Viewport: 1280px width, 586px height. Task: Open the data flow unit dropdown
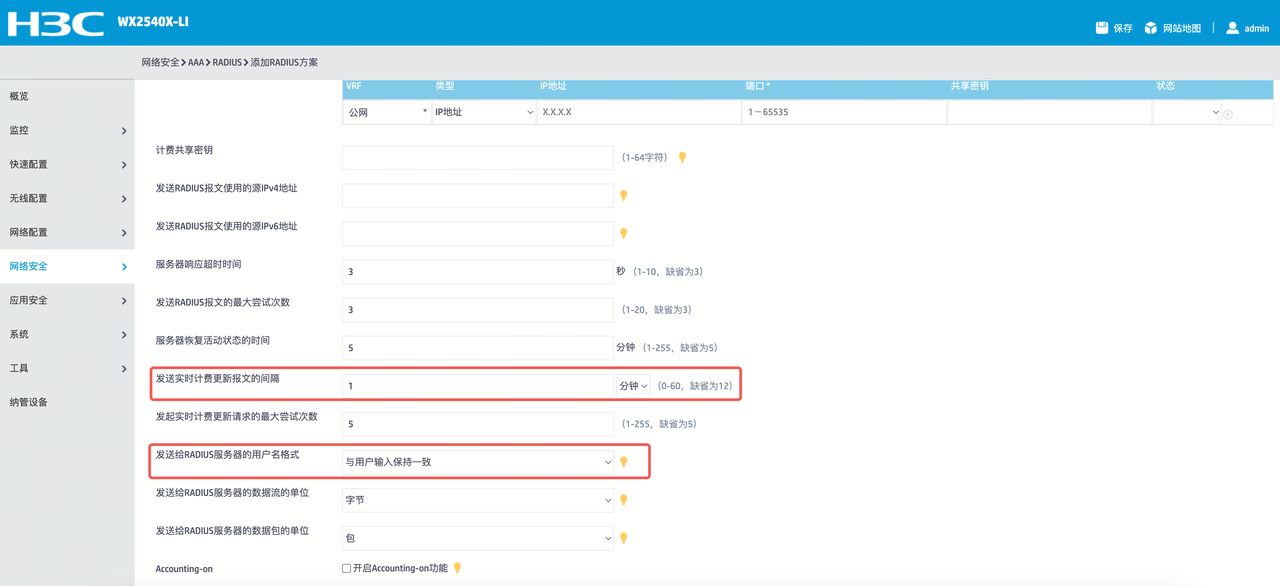pyautogui.click(x=478, y=500)
